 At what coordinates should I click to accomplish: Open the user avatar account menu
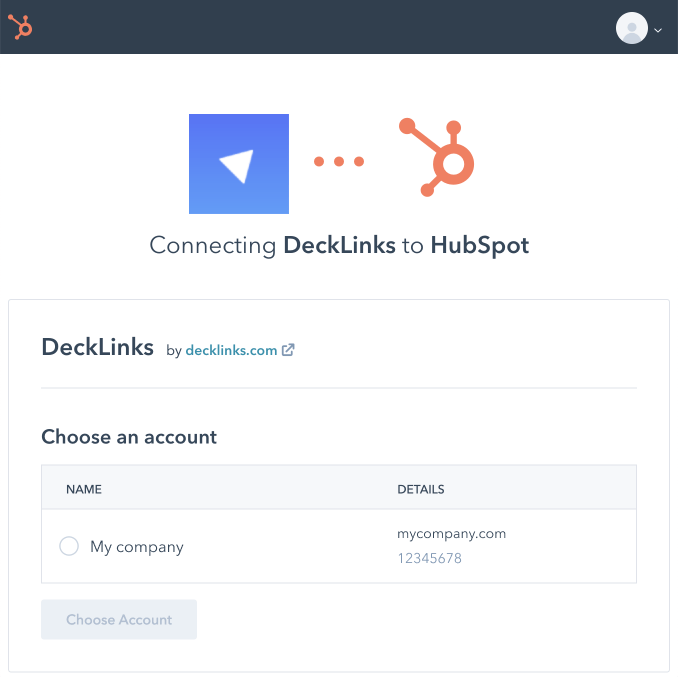(x=632, y=28)
